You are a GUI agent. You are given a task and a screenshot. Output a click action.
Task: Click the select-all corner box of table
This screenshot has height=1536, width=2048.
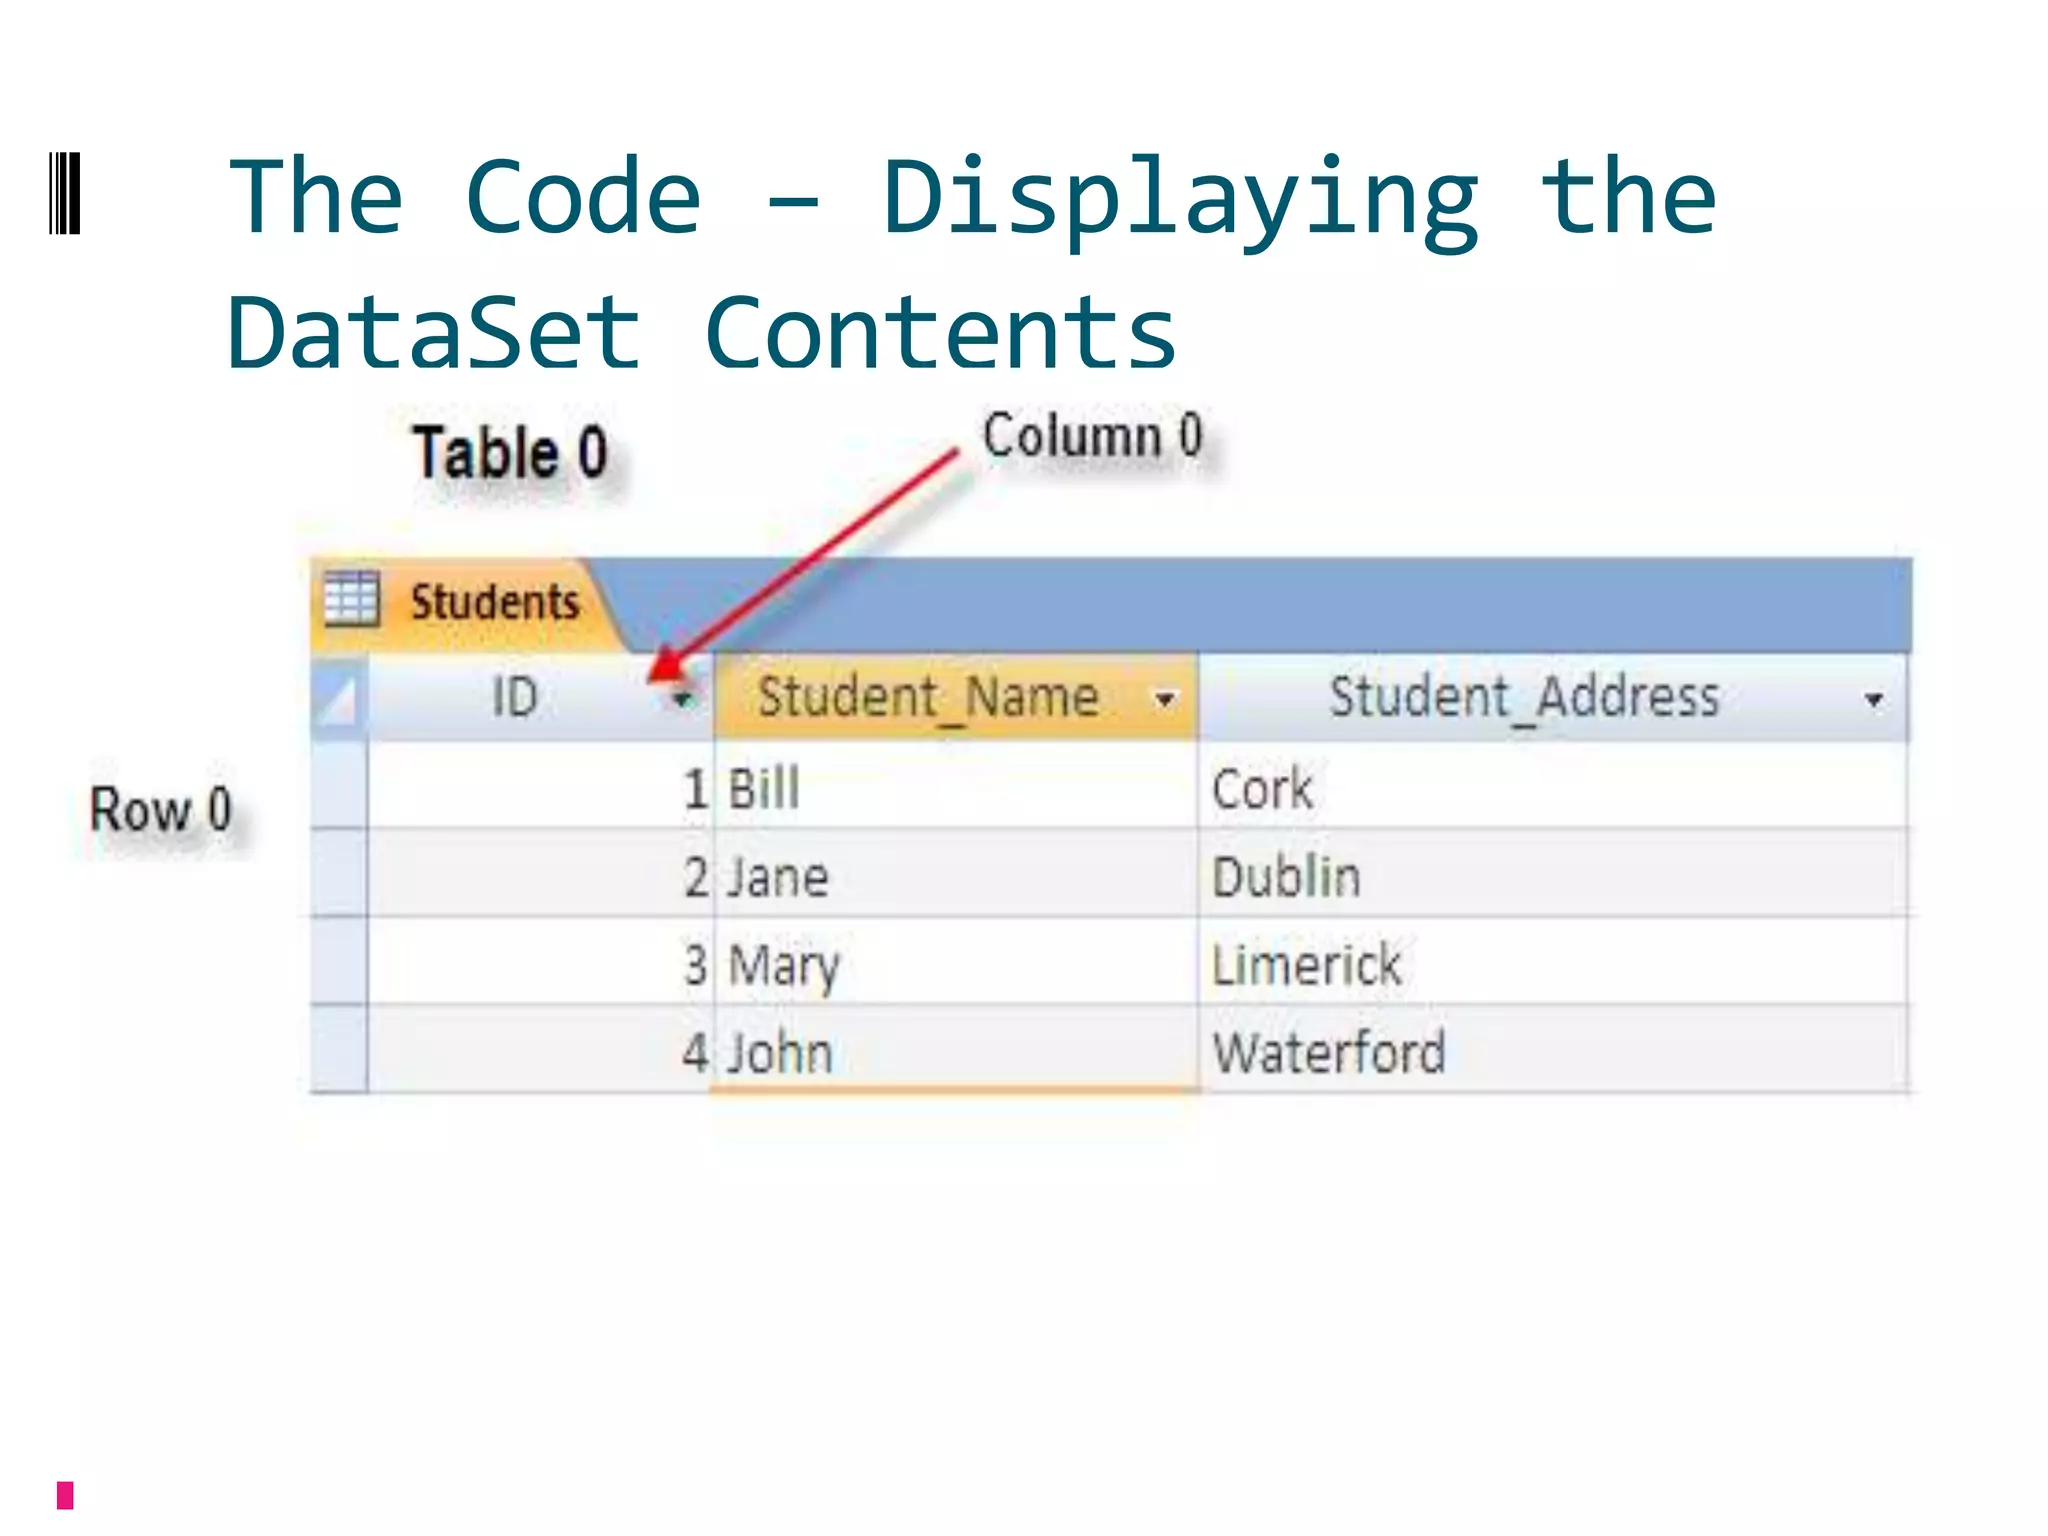pyautogui.click(x=338, y=697)
